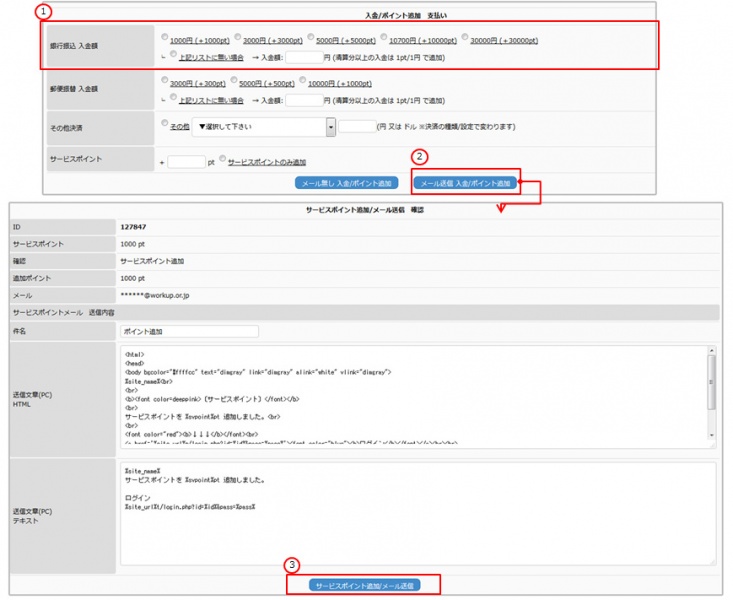
Task: Click the メール送信 入金/ポイント追加 button
Action: pyautogui.click(x=465, y=183)
